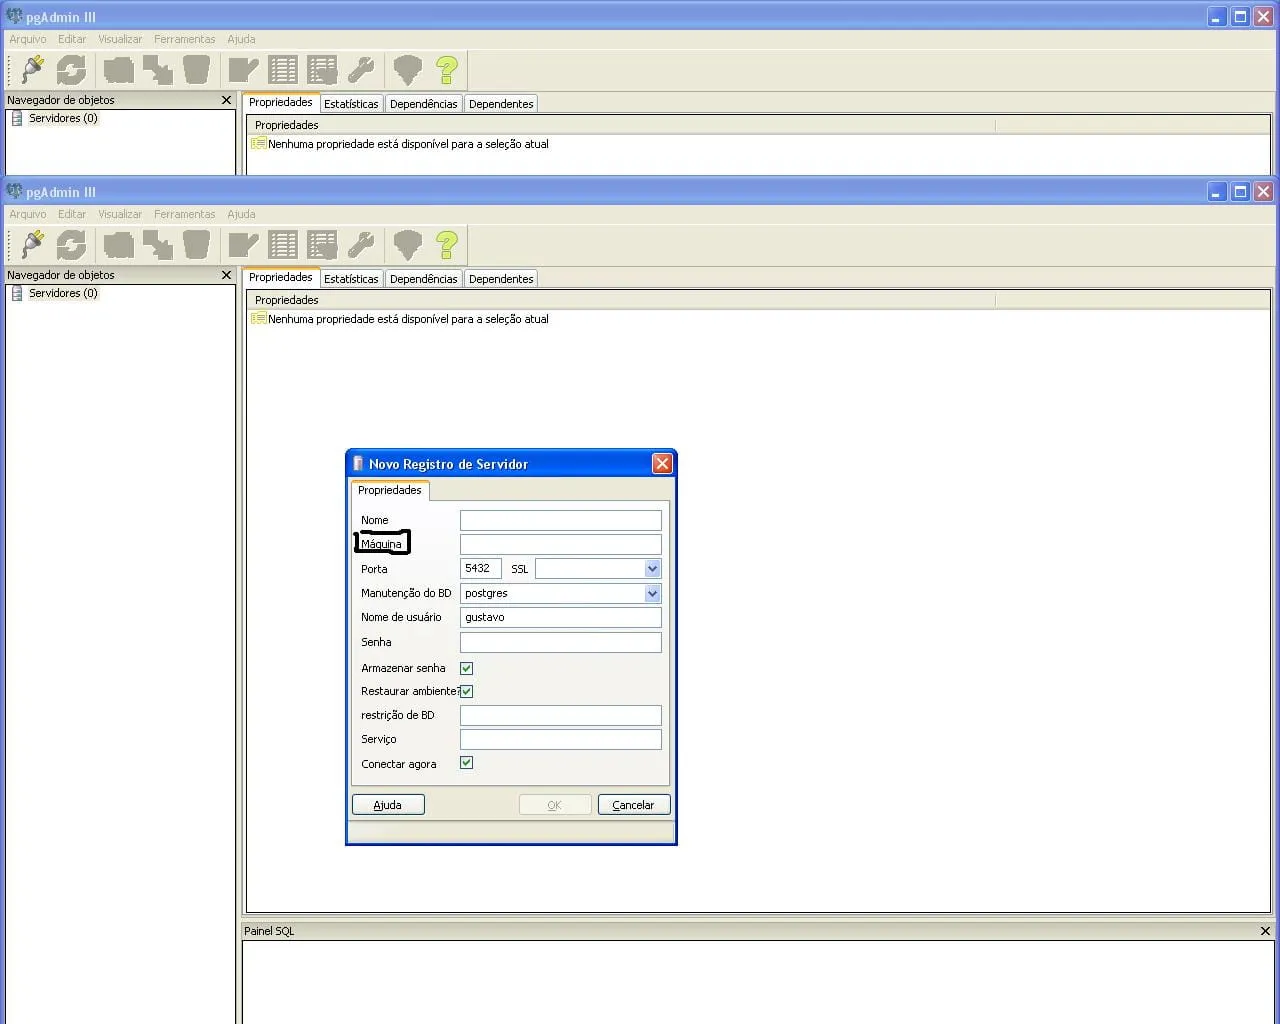Close the Painel SQL panel
The width and height of the screenshot is (1280, 1024).
1265,931
